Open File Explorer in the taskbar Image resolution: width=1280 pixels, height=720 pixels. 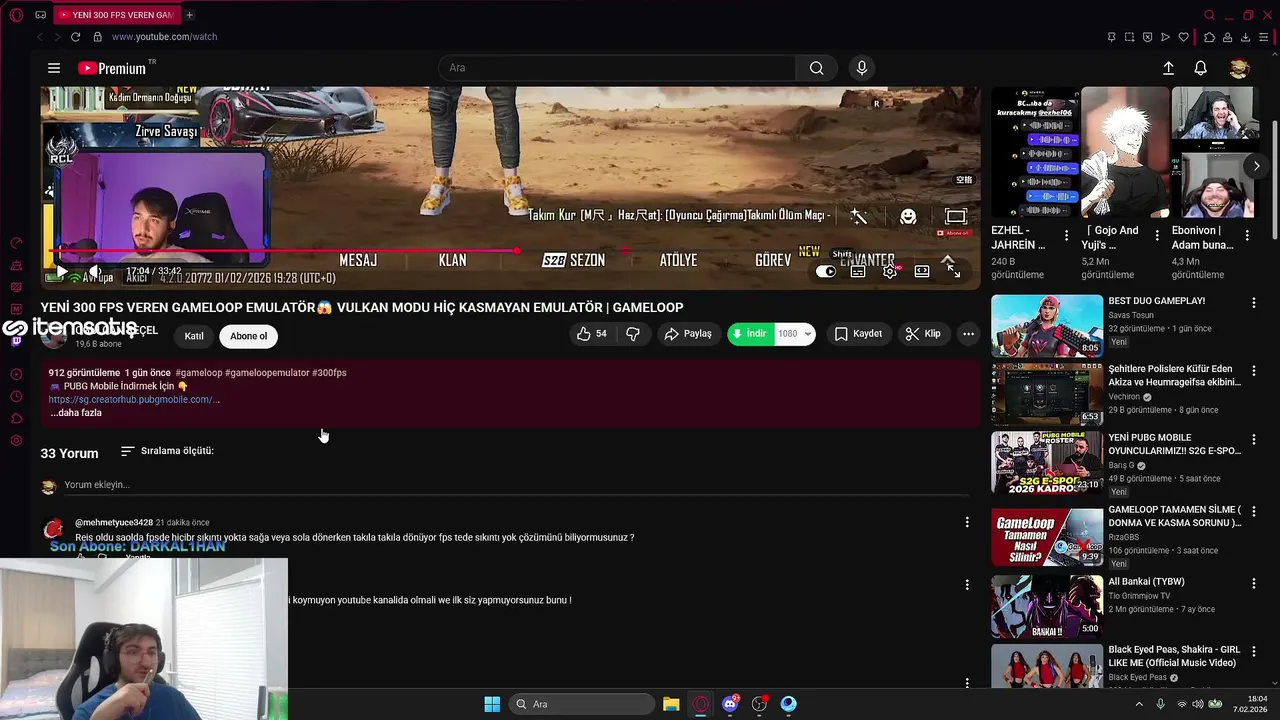click(671, 704)
